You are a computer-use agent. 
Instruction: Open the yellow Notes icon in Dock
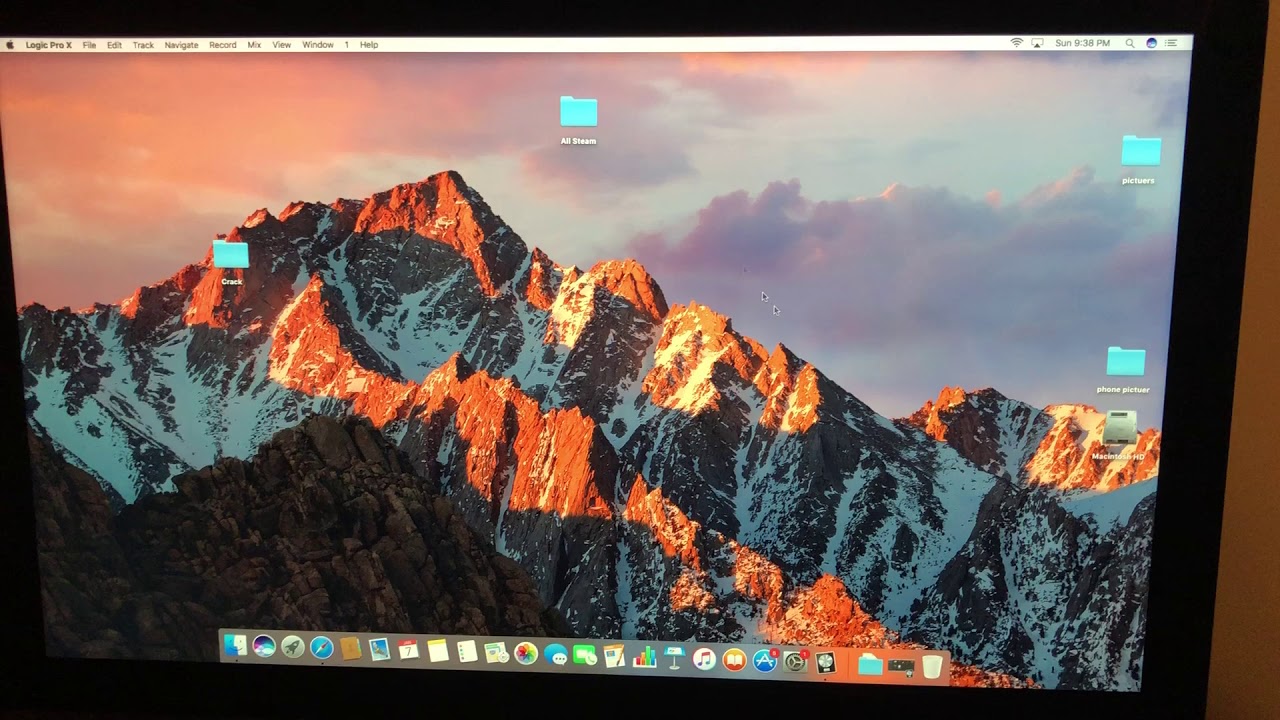point(437,651)
